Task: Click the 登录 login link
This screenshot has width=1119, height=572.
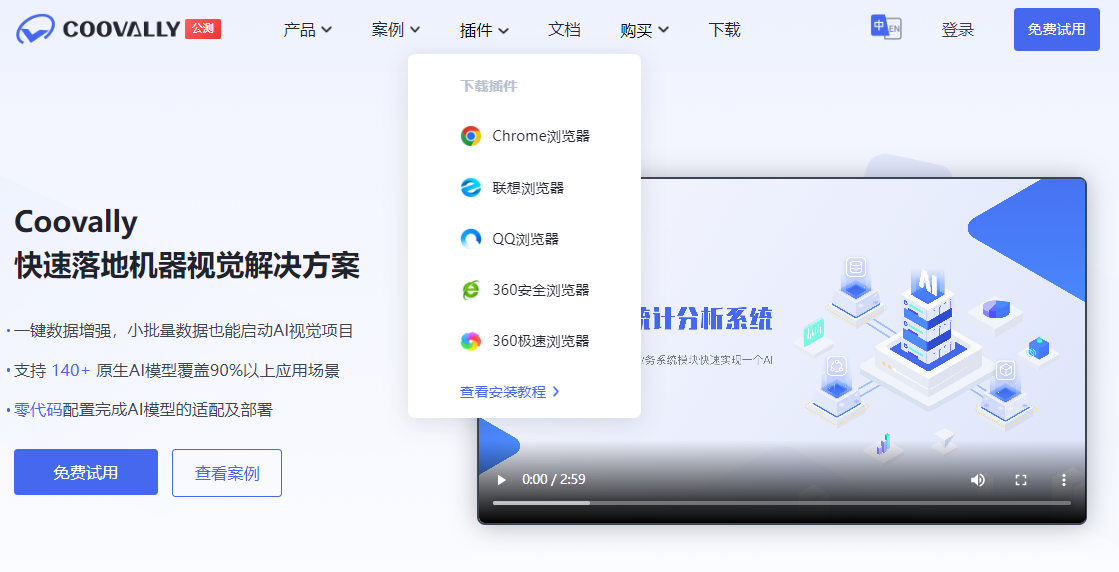Action: point(958,30)
